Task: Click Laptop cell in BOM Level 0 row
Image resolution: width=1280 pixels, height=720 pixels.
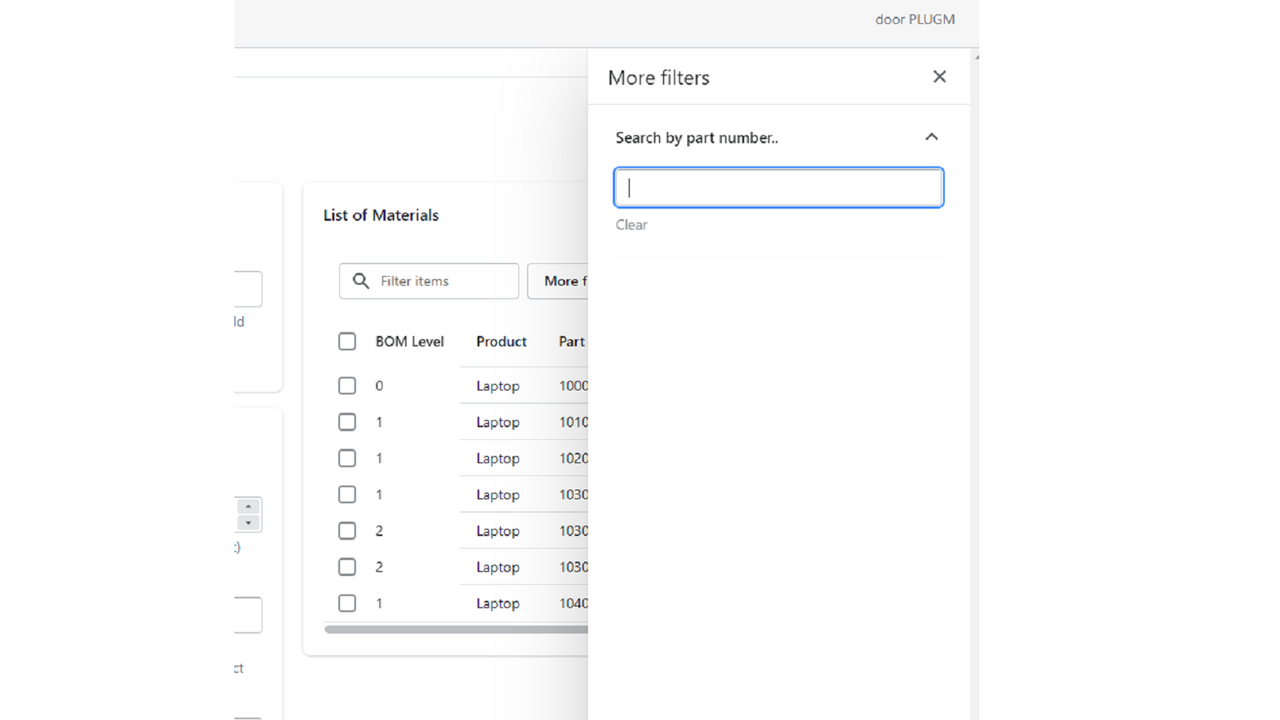Action: [x=498, y=386]
